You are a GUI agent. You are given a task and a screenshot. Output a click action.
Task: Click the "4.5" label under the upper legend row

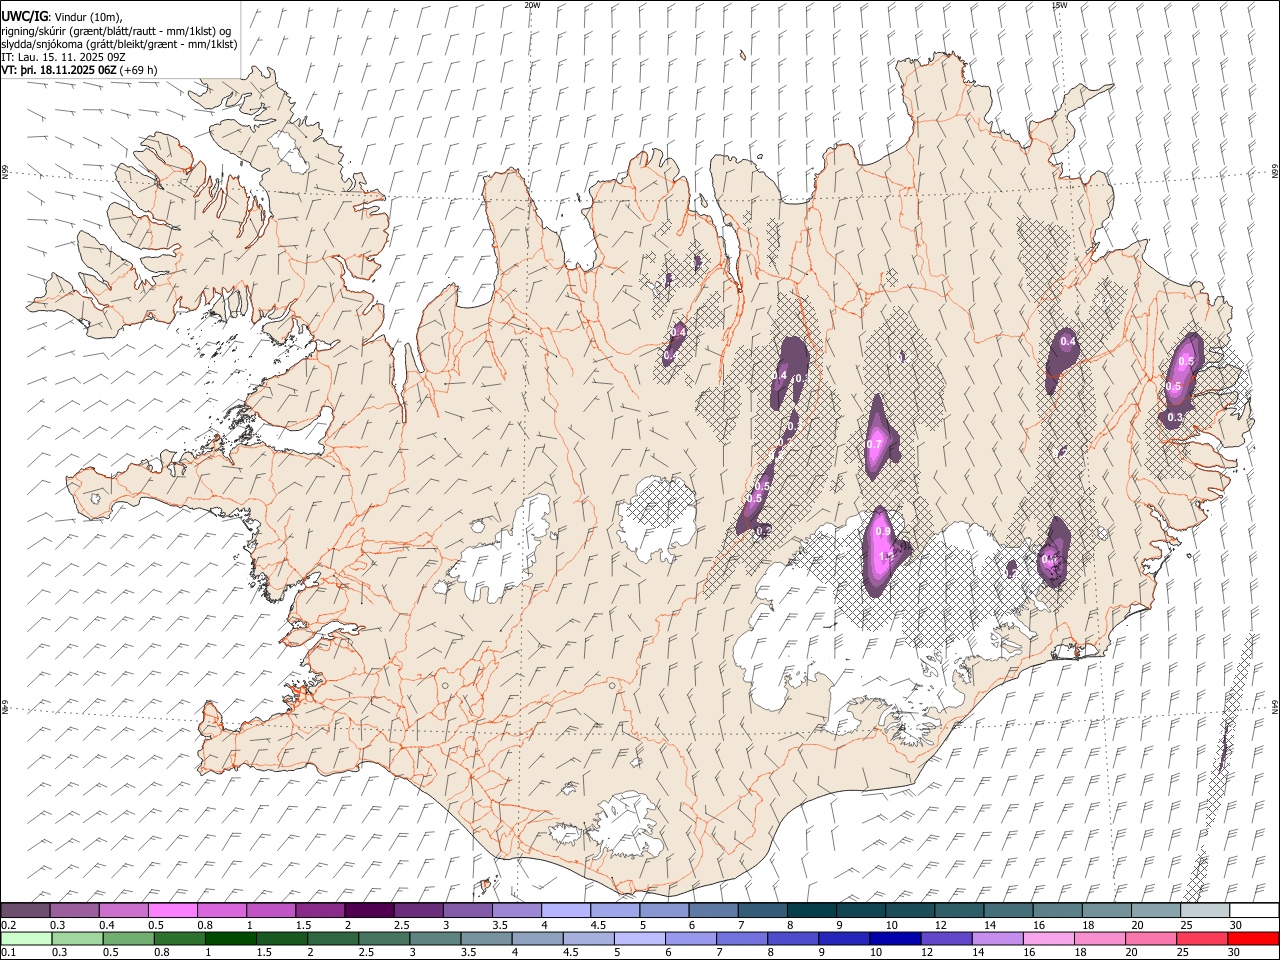(x=599, y=925)
